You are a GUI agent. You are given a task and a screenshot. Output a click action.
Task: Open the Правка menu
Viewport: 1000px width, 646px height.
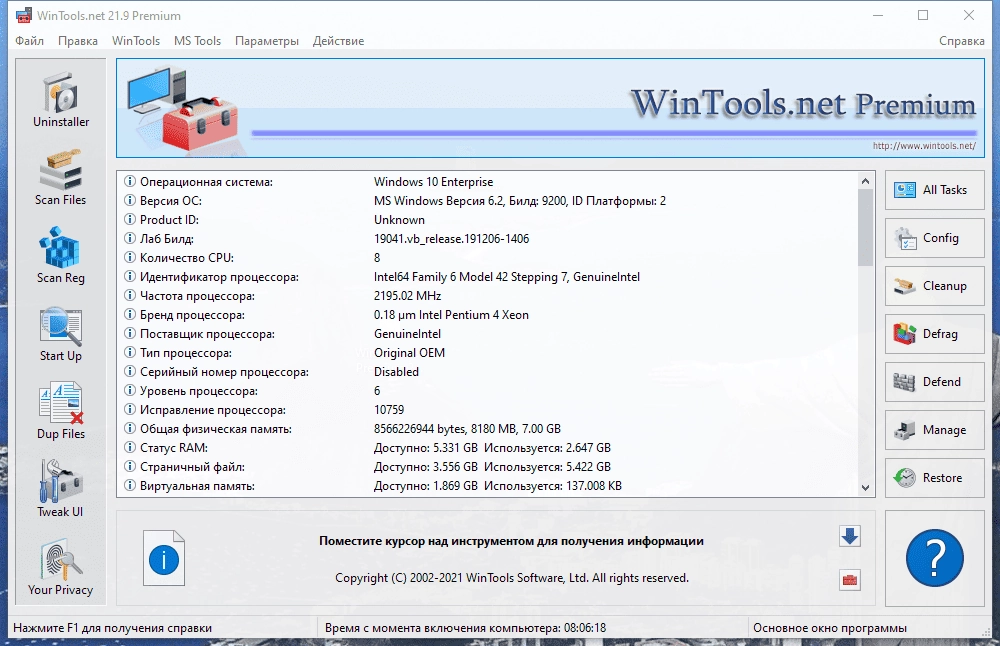click(78, 41)
